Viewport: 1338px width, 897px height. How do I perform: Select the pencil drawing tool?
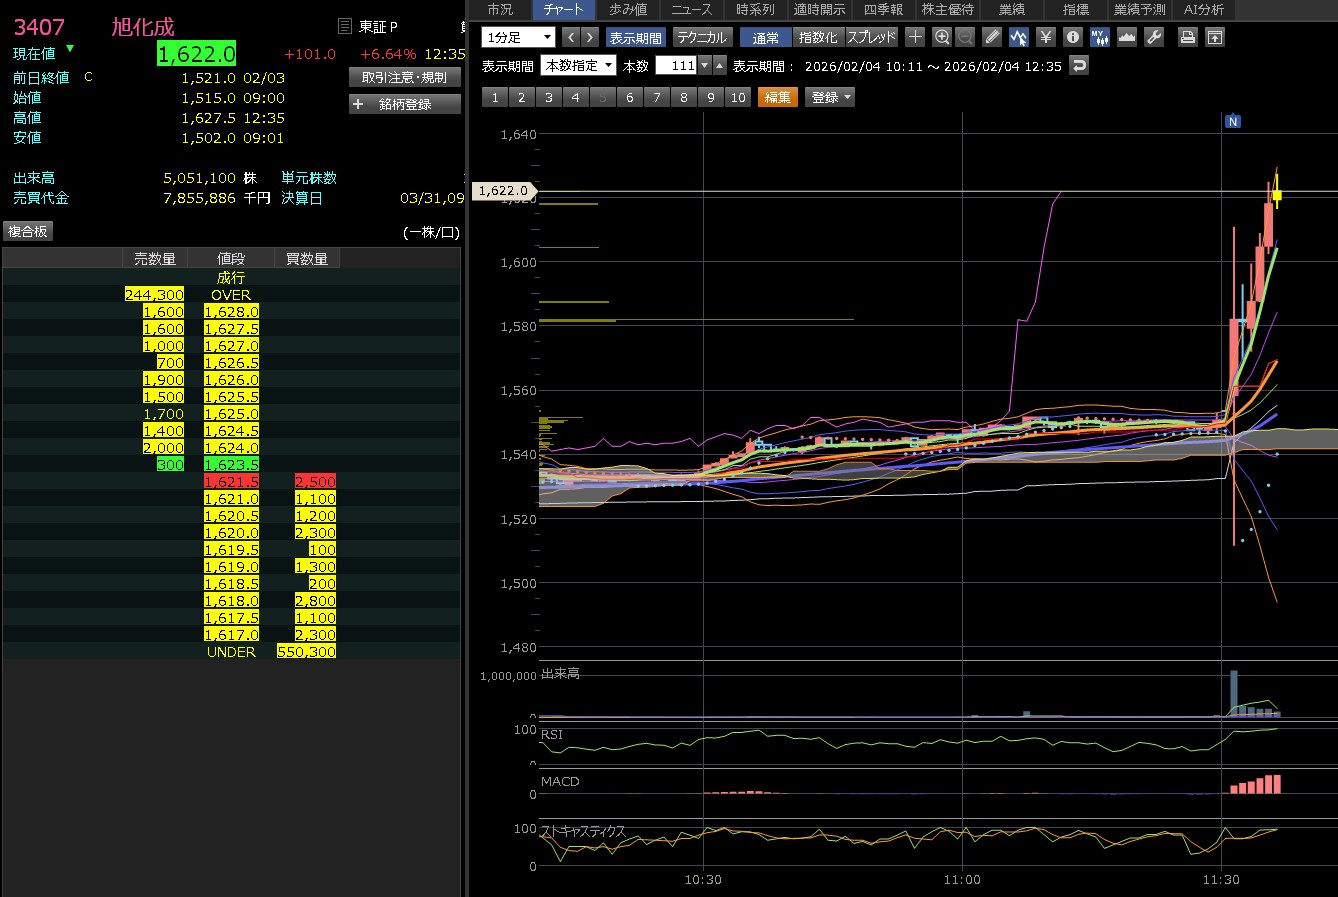pos(992,37)
